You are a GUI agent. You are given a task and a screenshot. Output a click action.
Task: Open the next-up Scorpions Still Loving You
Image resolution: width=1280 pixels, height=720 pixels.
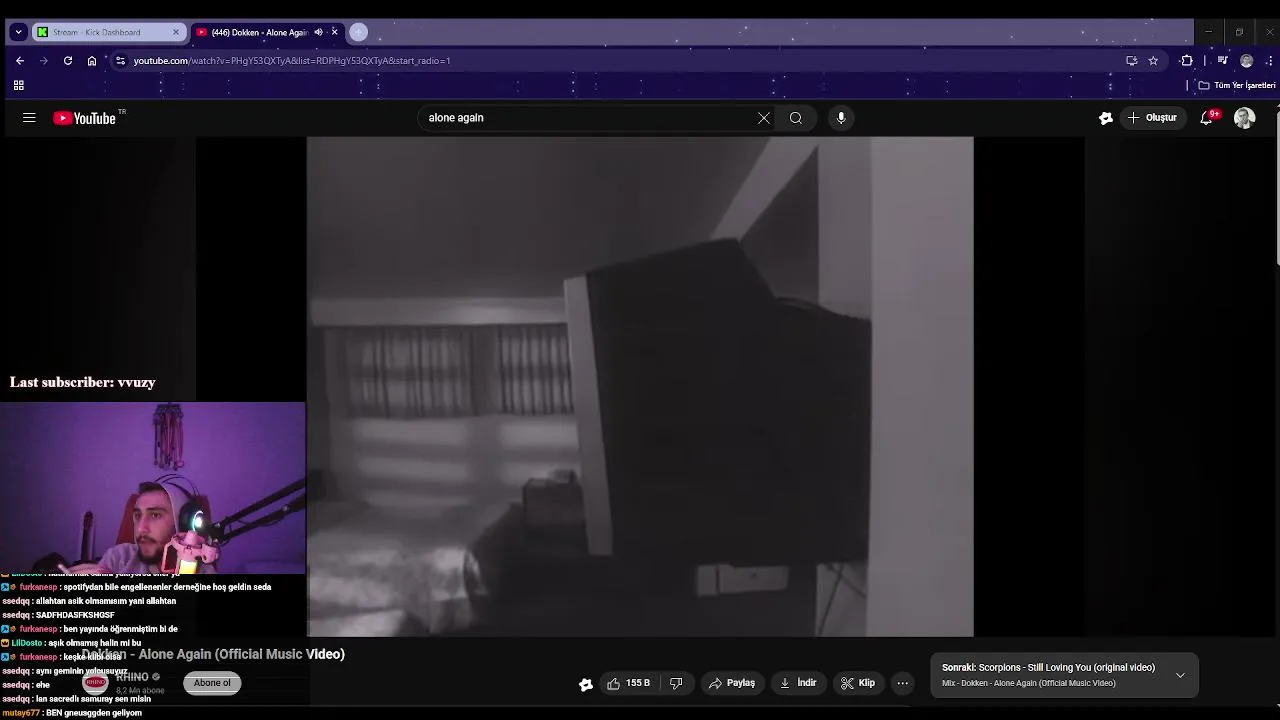[x=1048, y=668]
